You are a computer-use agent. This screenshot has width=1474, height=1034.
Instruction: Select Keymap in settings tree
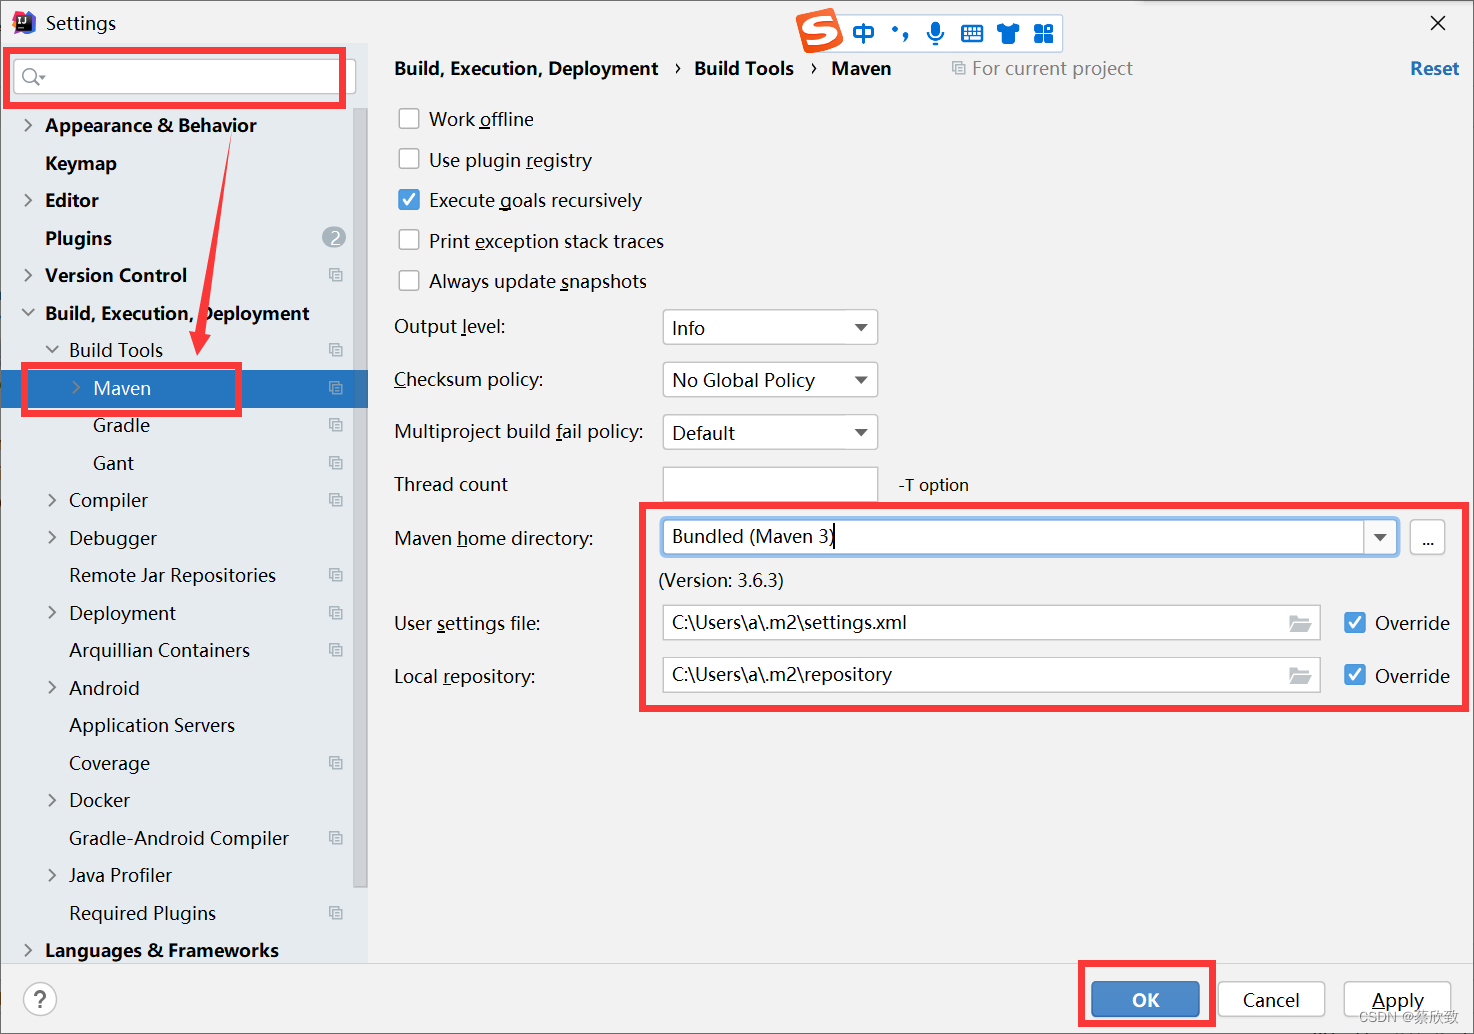pyautogui.click(x=81, y=163)
